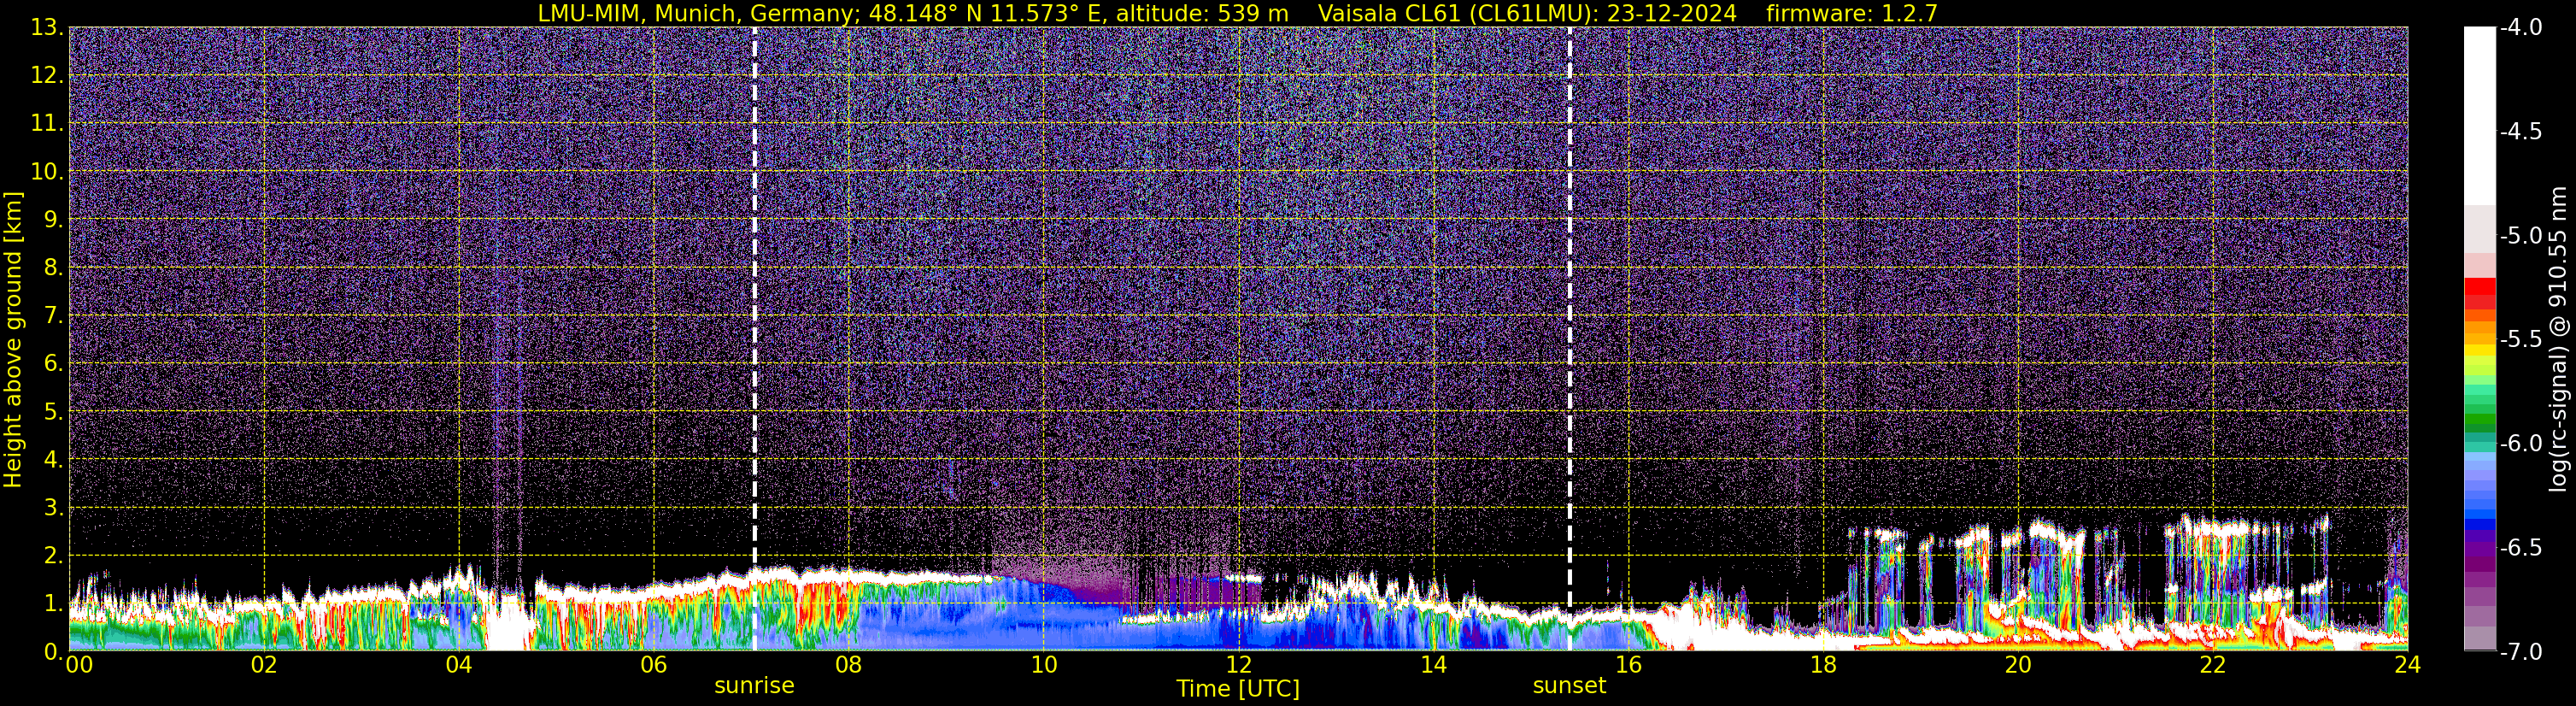Click the 'Time [UTC]' axis label
The height and width of the screenshot is (706, 2576).
click(1238, 688)
